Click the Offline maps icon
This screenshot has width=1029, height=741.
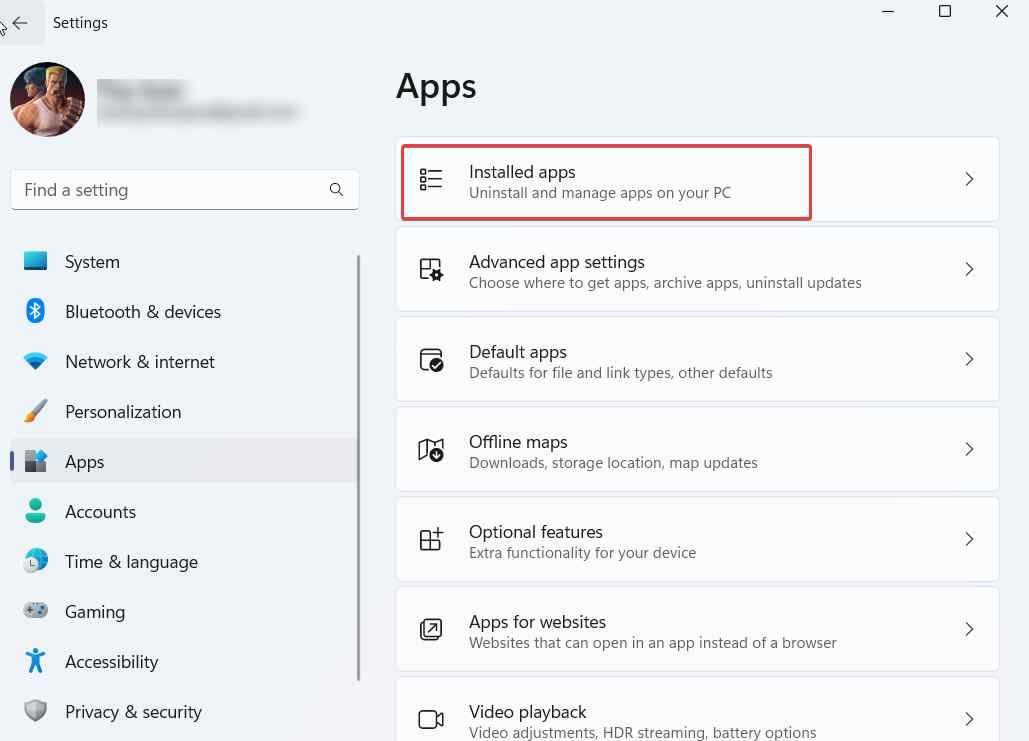point(431,449)
